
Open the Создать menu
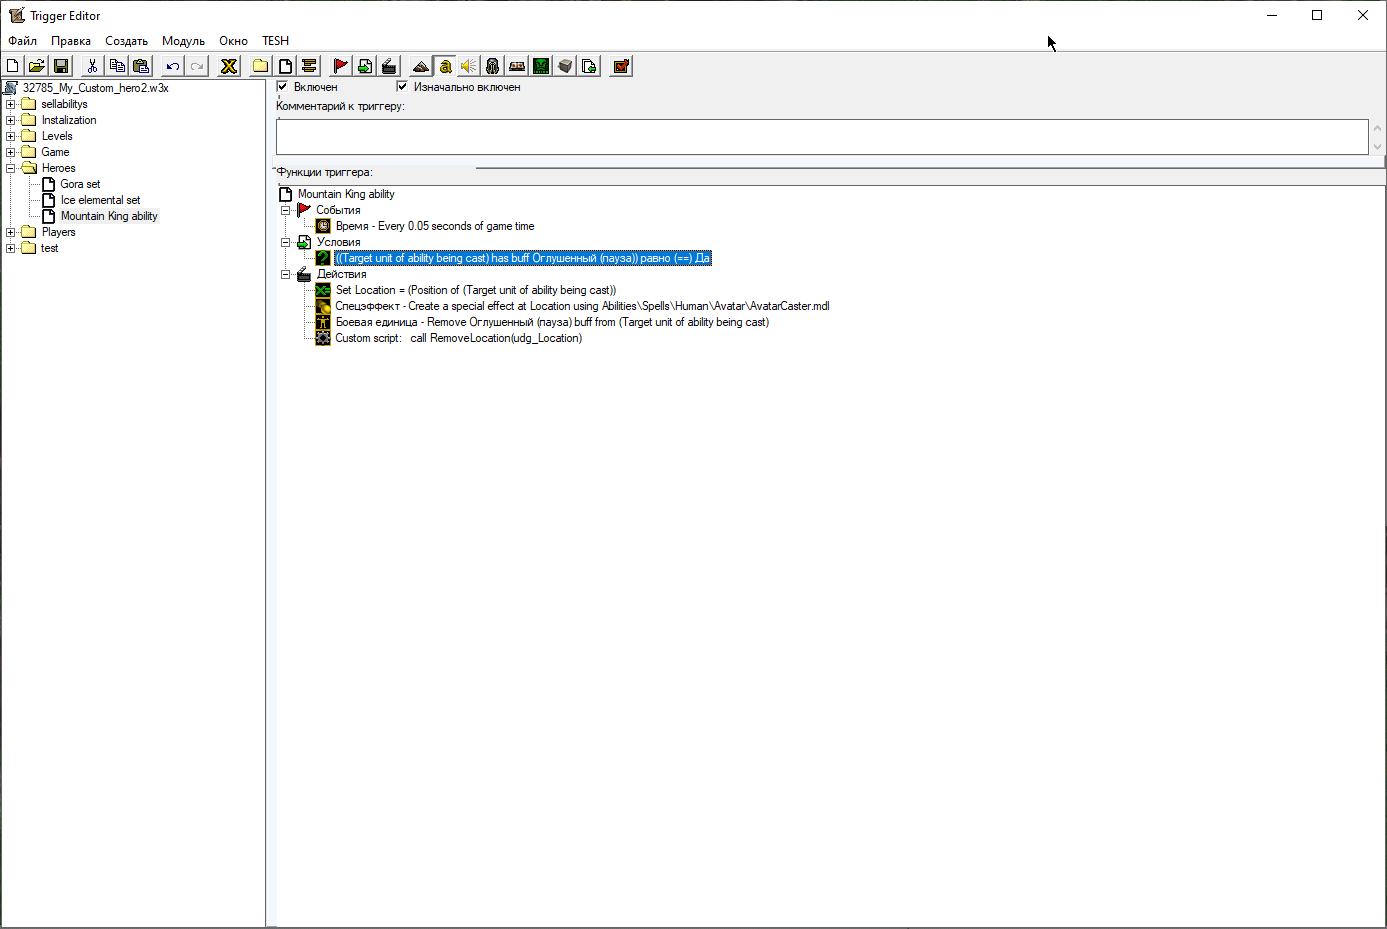(126, 41)
